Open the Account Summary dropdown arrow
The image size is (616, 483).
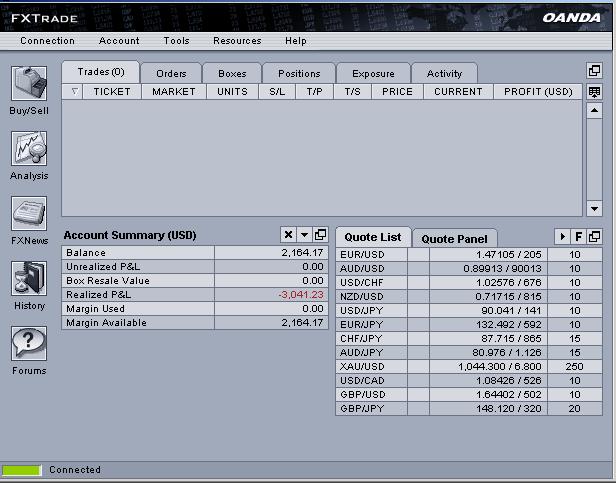304,235
